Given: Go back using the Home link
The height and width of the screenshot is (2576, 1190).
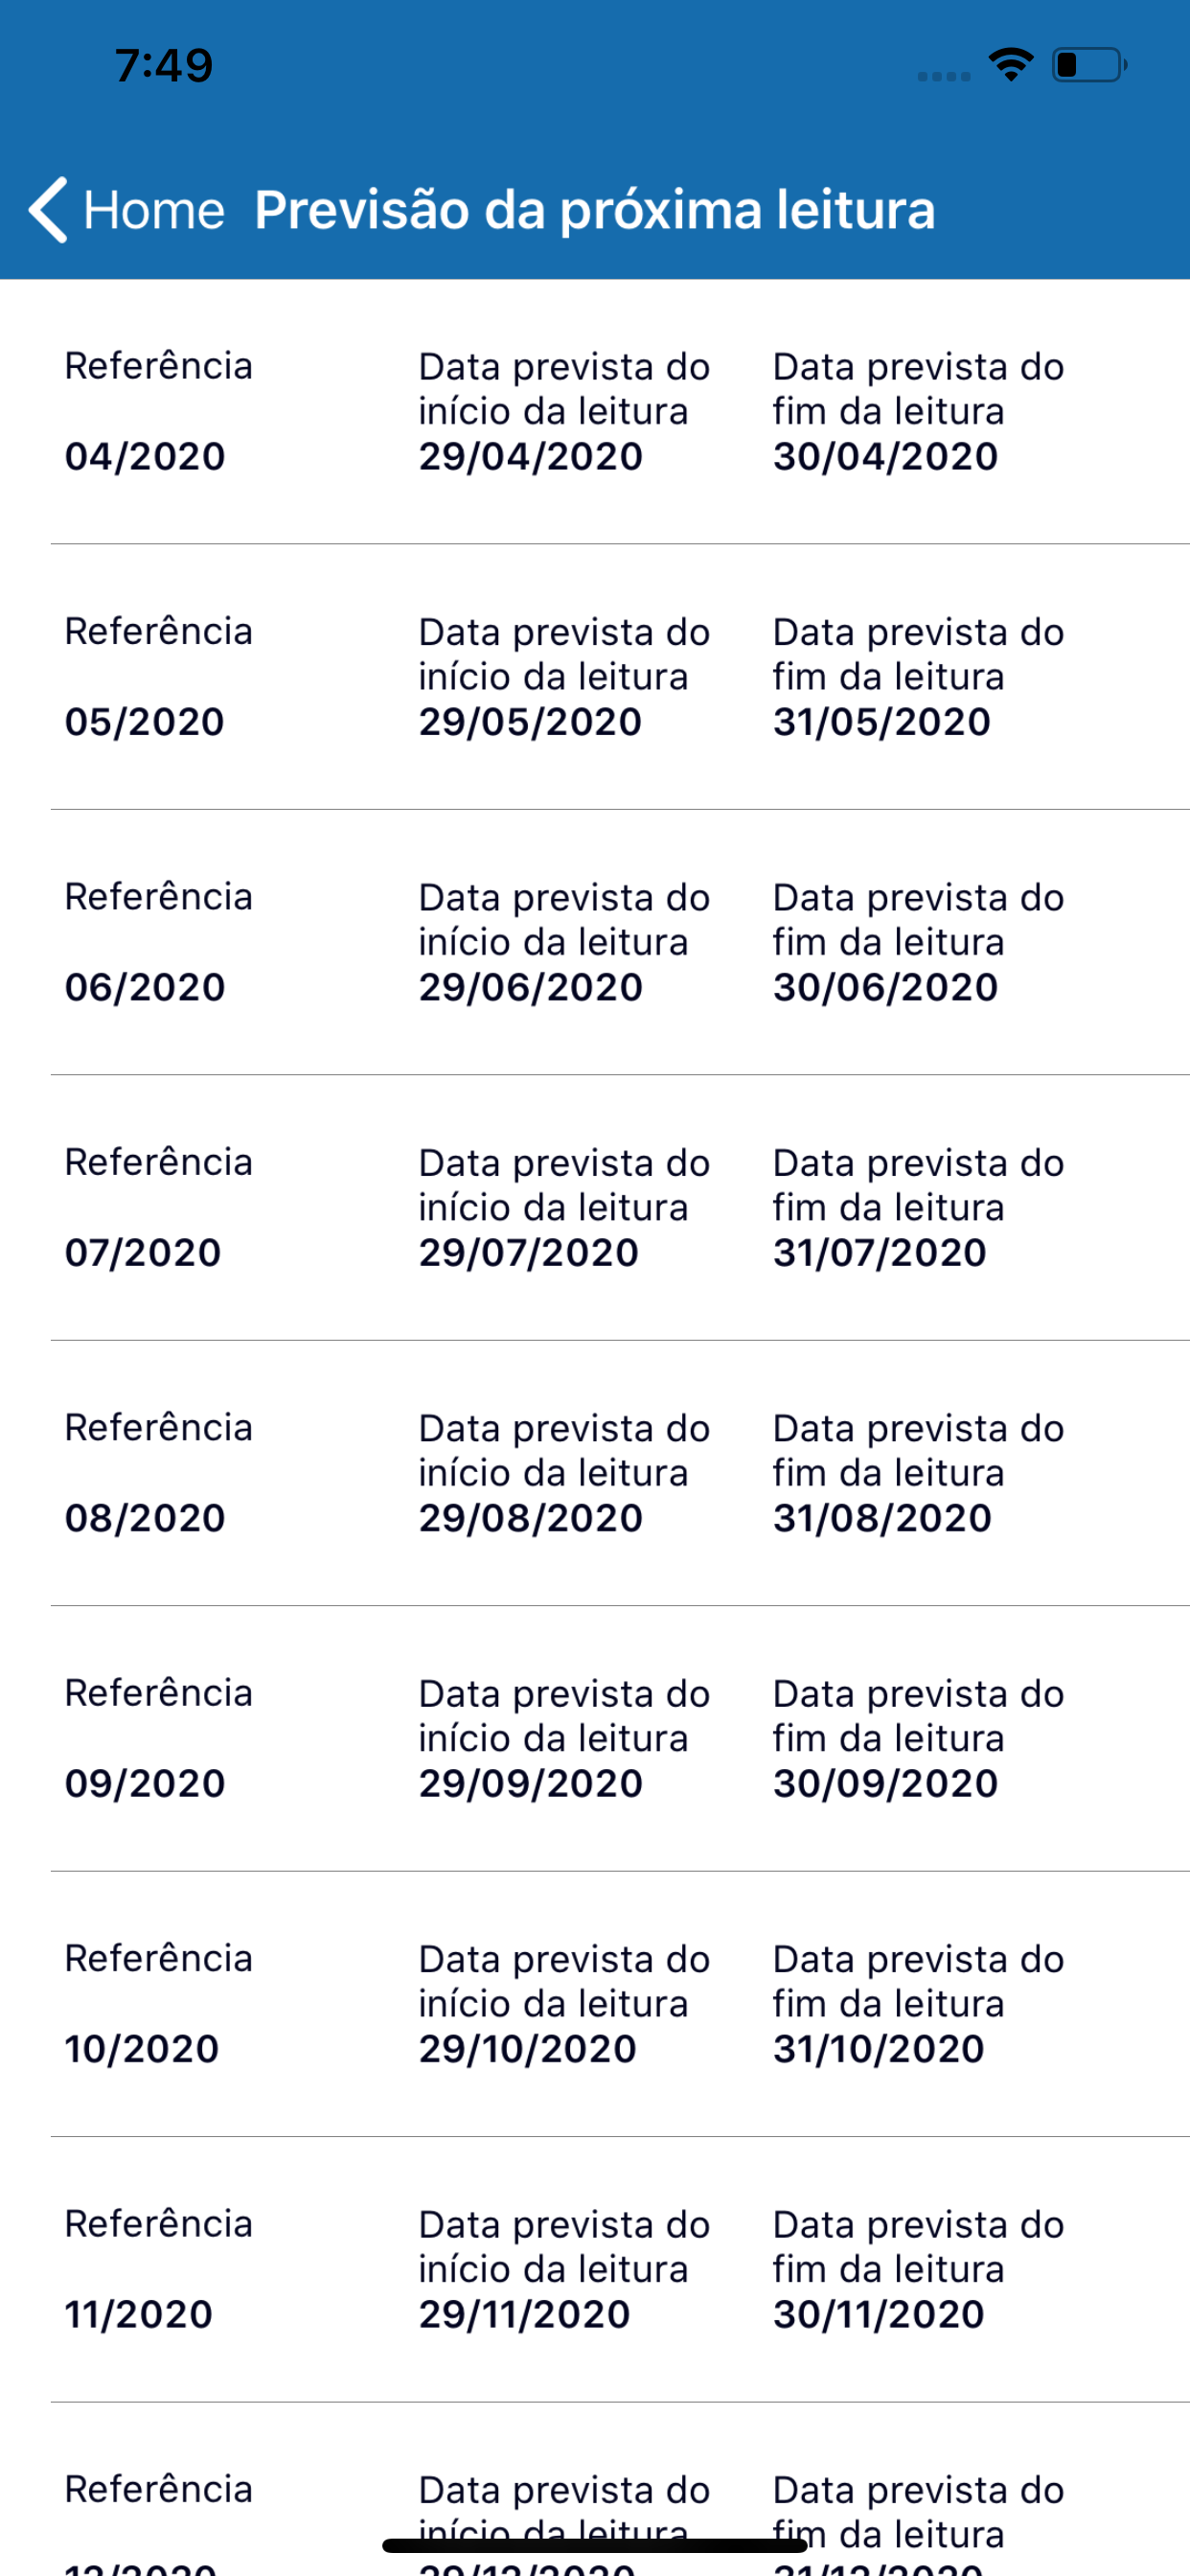Looking at the screenshot, I should 154,210.
